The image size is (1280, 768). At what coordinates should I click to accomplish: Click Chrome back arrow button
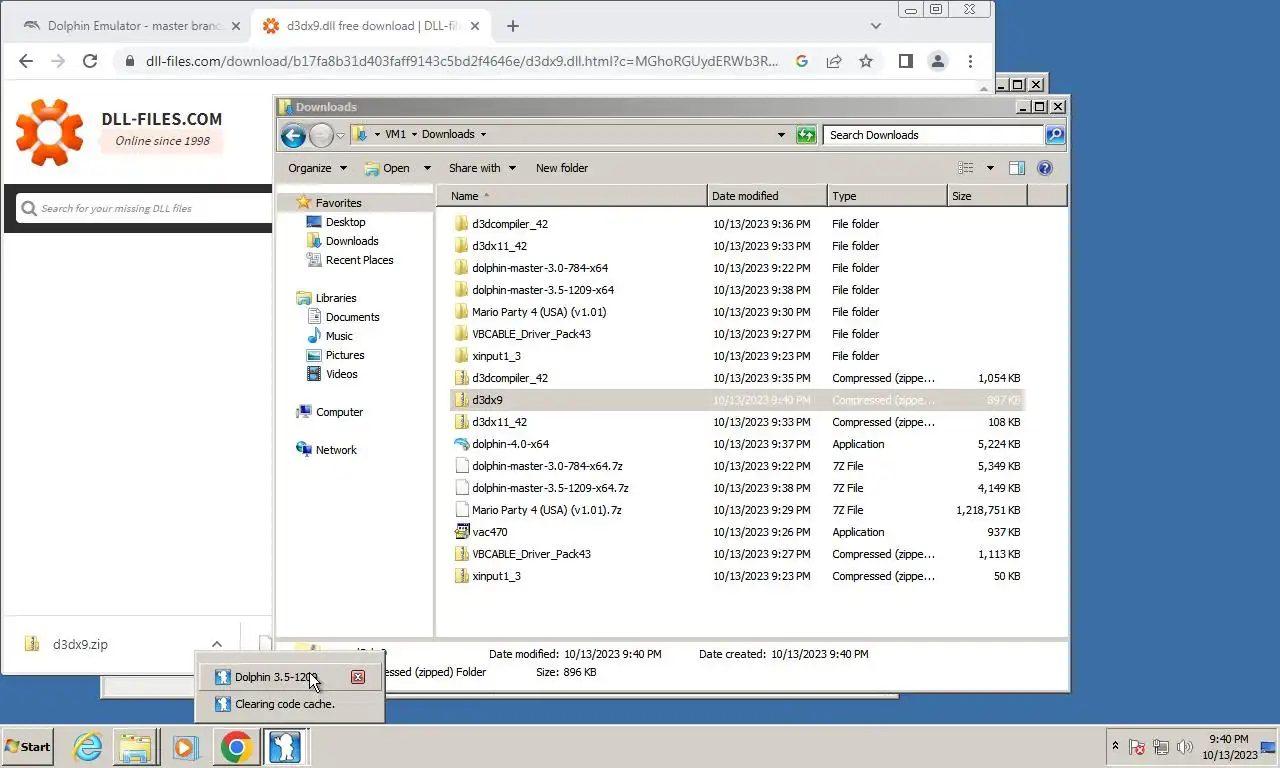pyautogui.click(x=26, y=61)
